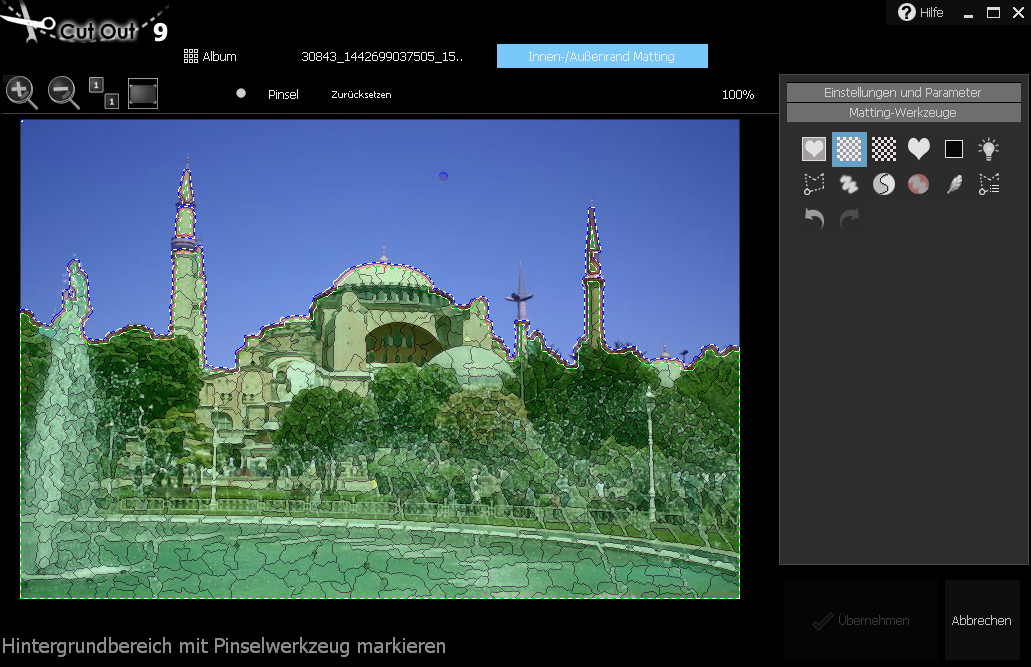Select the heart-in-frame matting view icon

[814, 149]
